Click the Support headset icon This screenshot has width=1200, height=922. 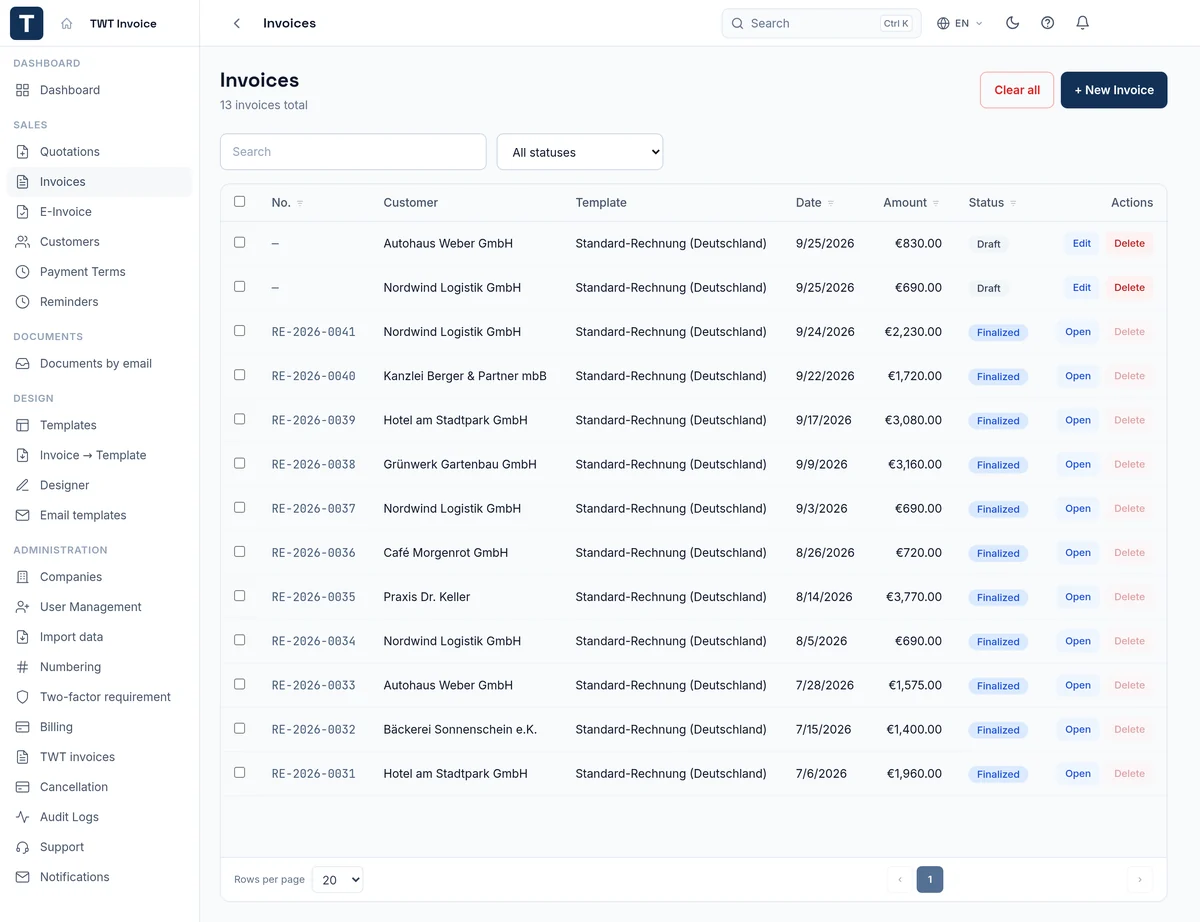coord(23,847)
